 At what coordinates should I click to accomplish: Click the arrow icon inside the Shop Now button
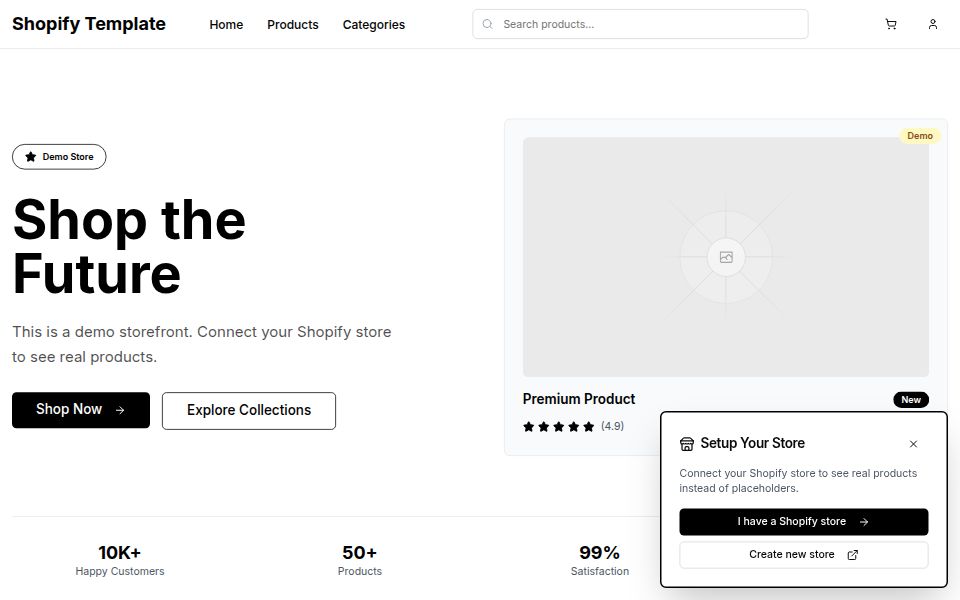tap(121, 409)
